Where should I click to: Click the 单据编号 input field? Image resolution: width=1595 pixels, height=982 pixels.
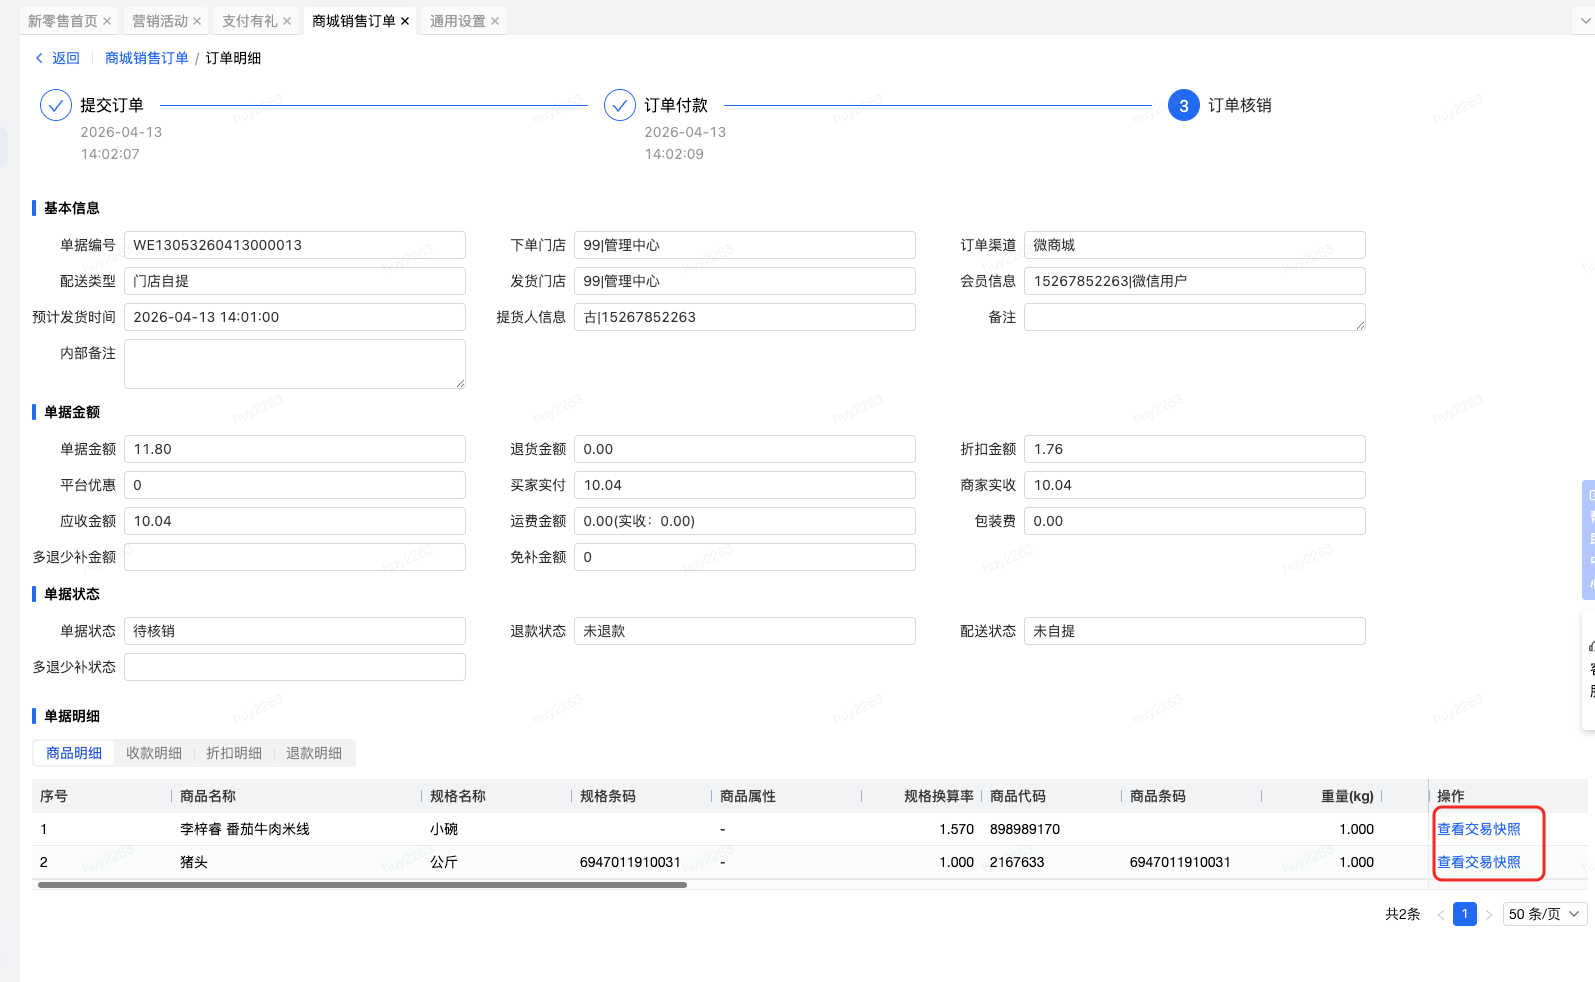coord(295,245)
